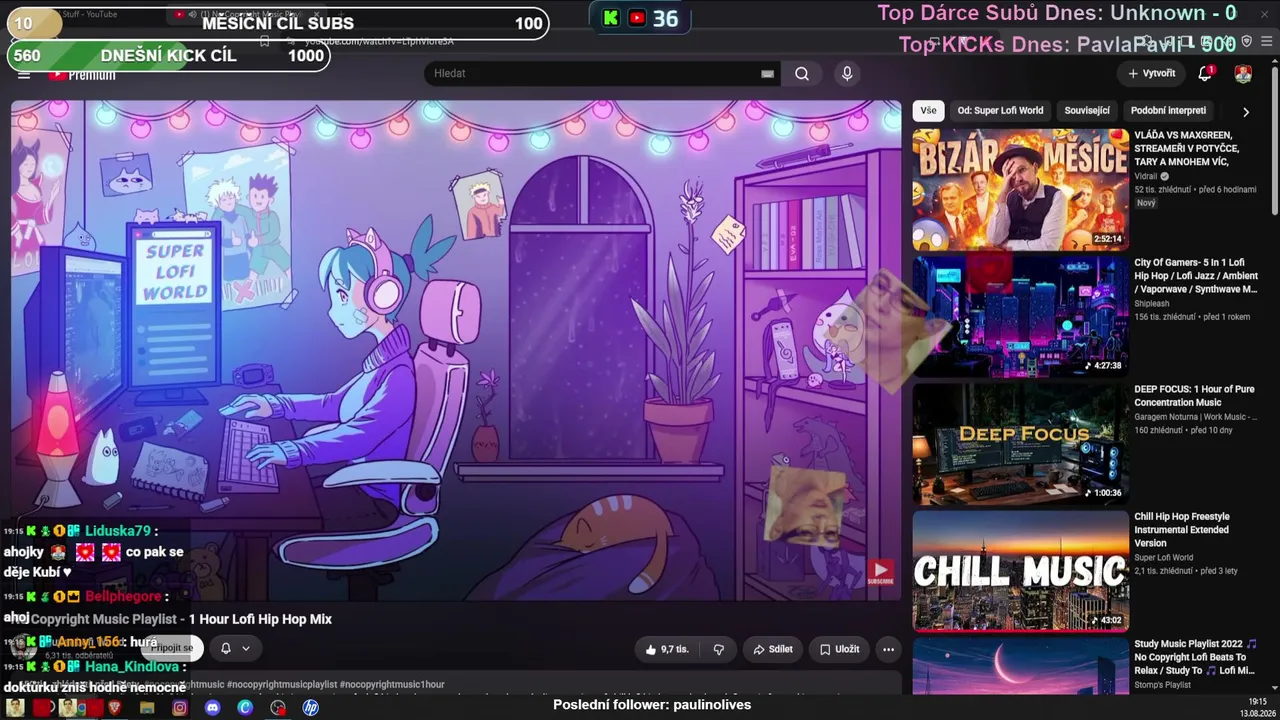Open Brave browser from the taskbar
Image resolution: width=1280 pixels, height=720 pixels.
coord(114,708)
